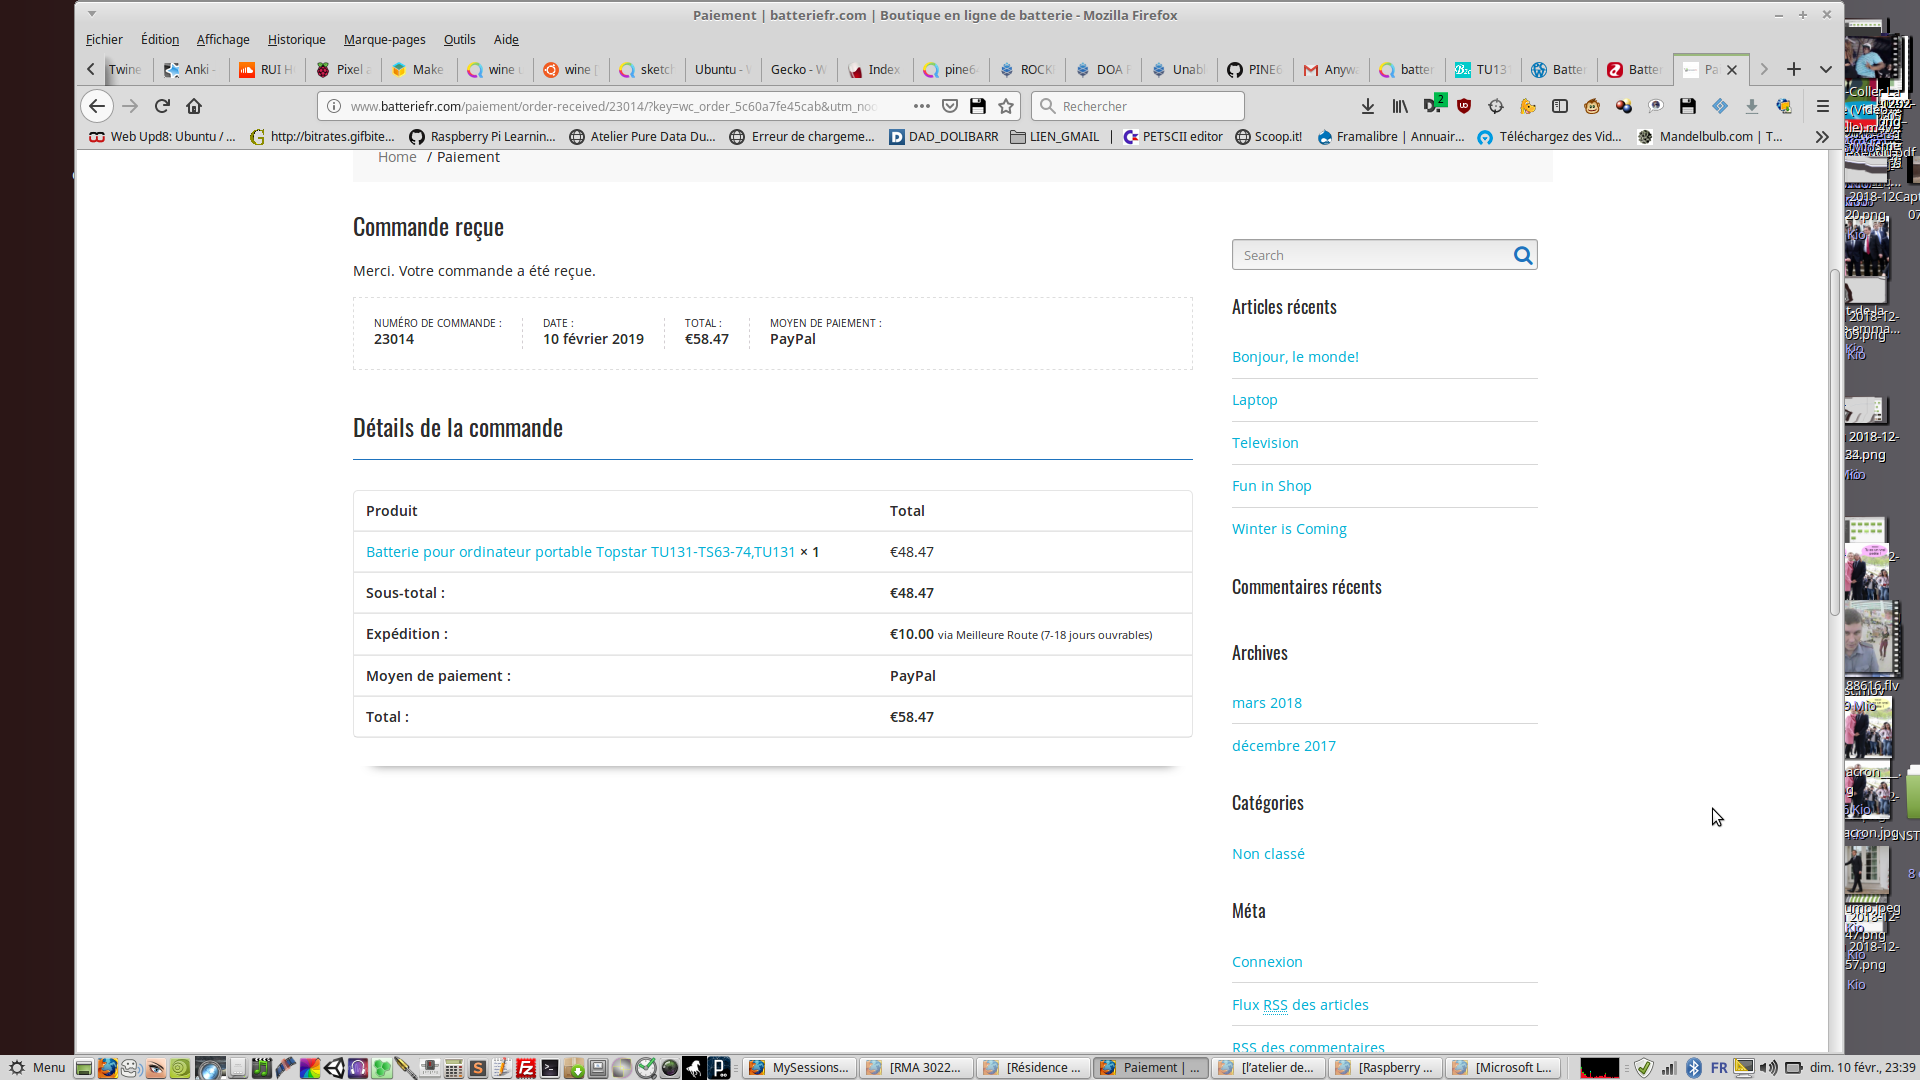
Task: Open the Historique menu
Action: coord(296,40)
